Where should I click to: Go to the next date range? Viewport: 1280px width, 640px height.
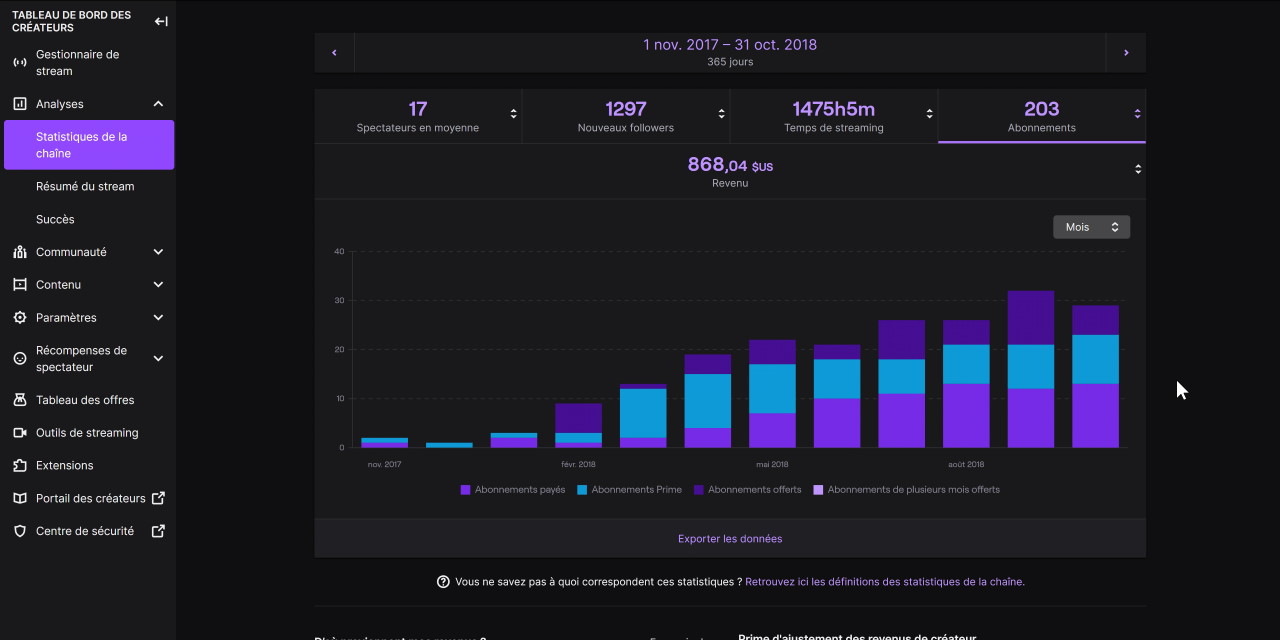(1126, 53)
